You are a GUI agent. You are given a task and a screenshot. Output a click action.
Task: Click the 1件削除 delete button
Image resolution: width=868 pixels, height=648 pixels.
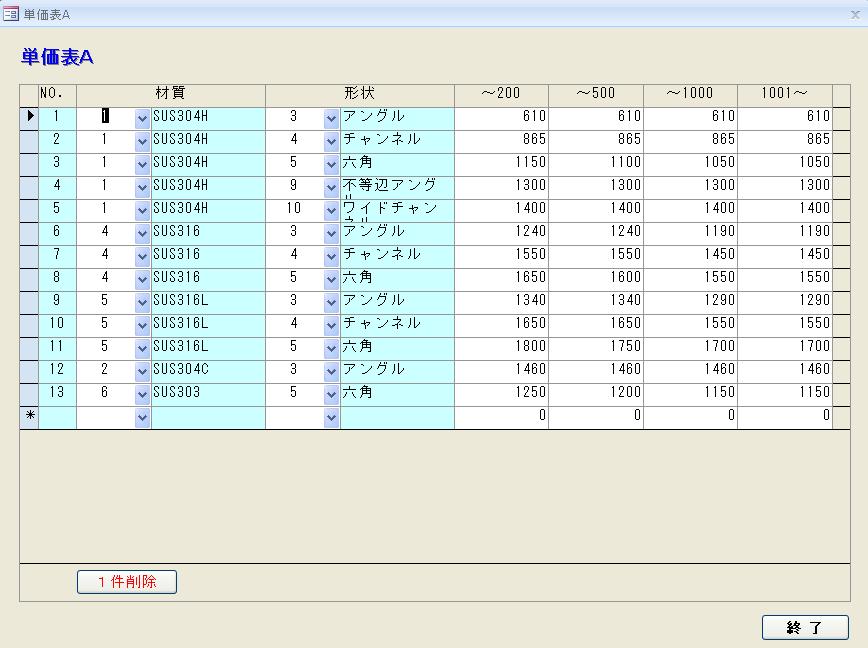point(127,582)
